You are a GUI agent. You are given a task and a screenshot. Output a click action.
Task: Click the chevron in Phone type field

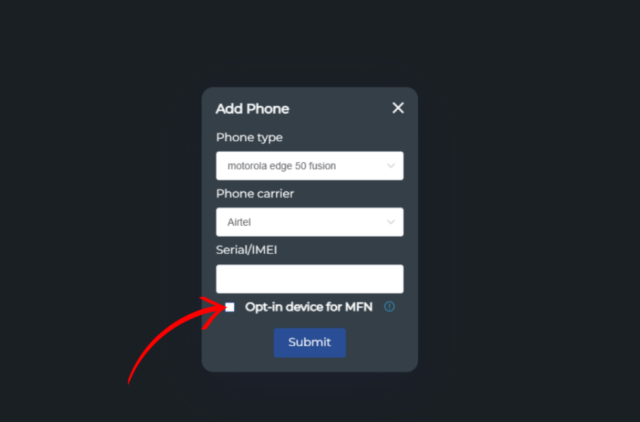[x=391, y=166]
